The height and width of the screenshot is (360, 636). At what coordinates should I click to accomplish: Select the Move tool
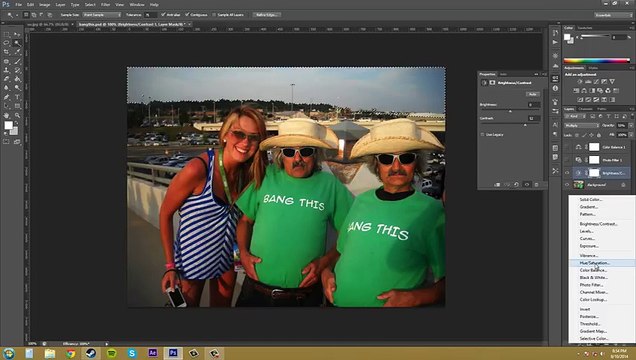pyautogui.click(x=17, y=35)
